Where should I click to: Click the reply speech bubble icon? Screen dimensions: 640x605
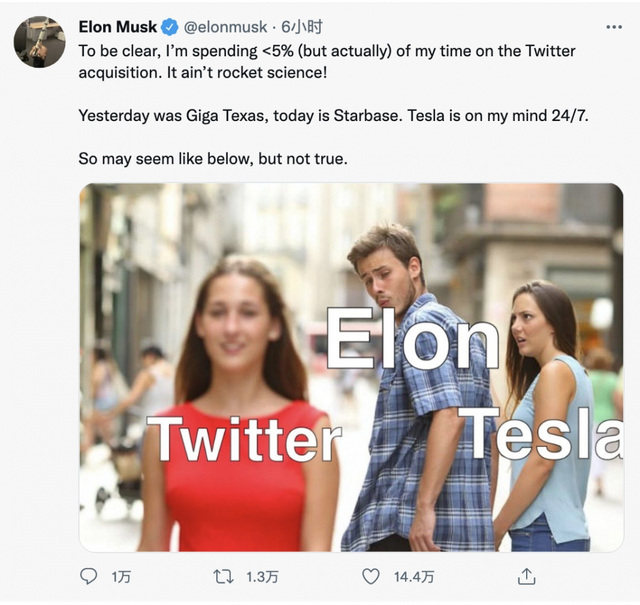pos(90,576)
